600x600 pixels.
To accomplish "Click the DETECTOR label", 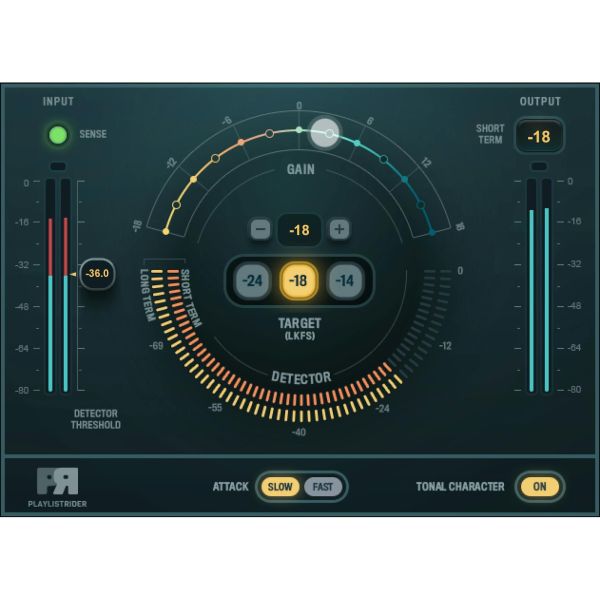I will pyautogui.click(x=301, y=378).
